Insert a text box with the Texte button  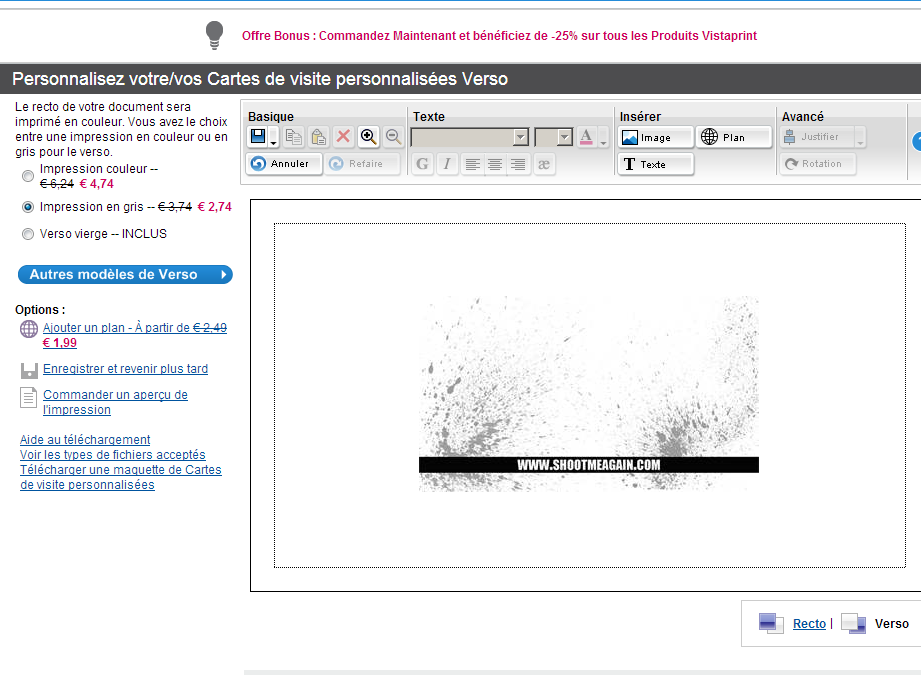pos(656,164)
